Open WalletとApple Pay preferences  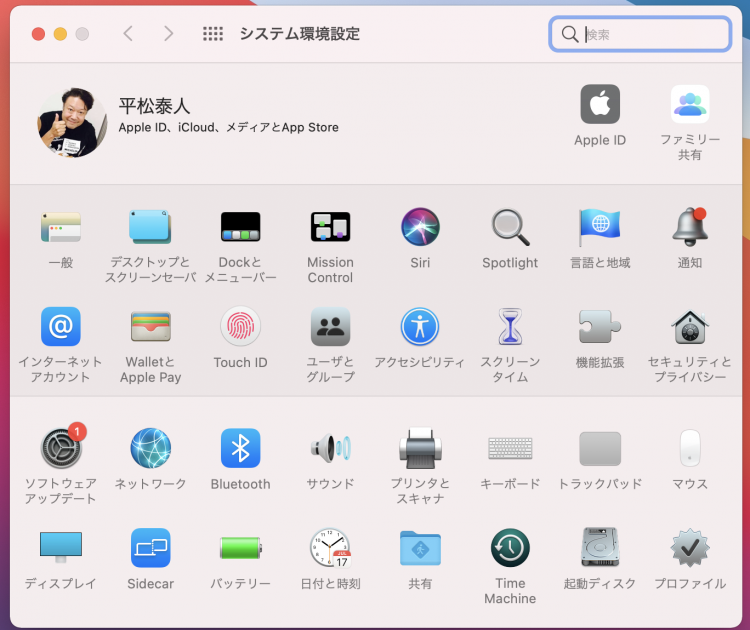click(x=150, y=327)
